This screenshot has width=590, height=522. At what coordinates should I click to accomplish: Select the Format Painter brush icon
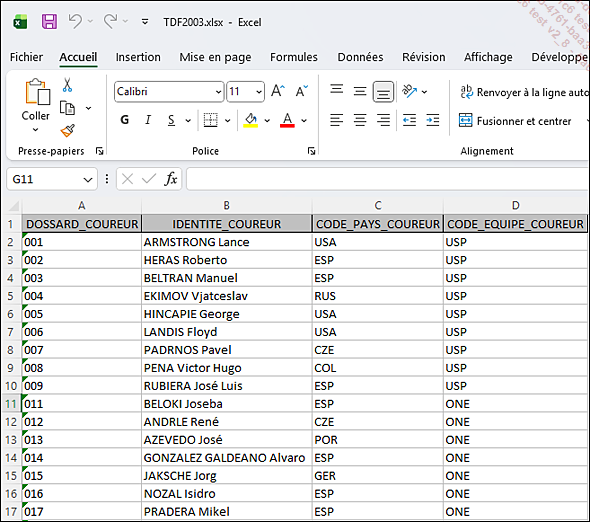click(x=67, y=131)
